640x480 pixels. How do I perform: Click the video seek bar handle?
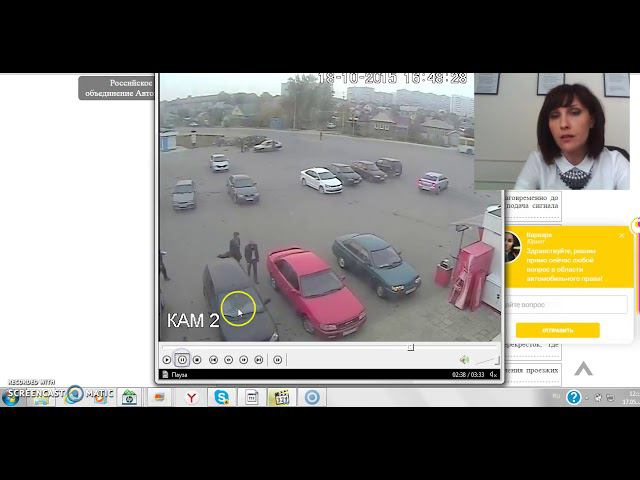[411, 347]
